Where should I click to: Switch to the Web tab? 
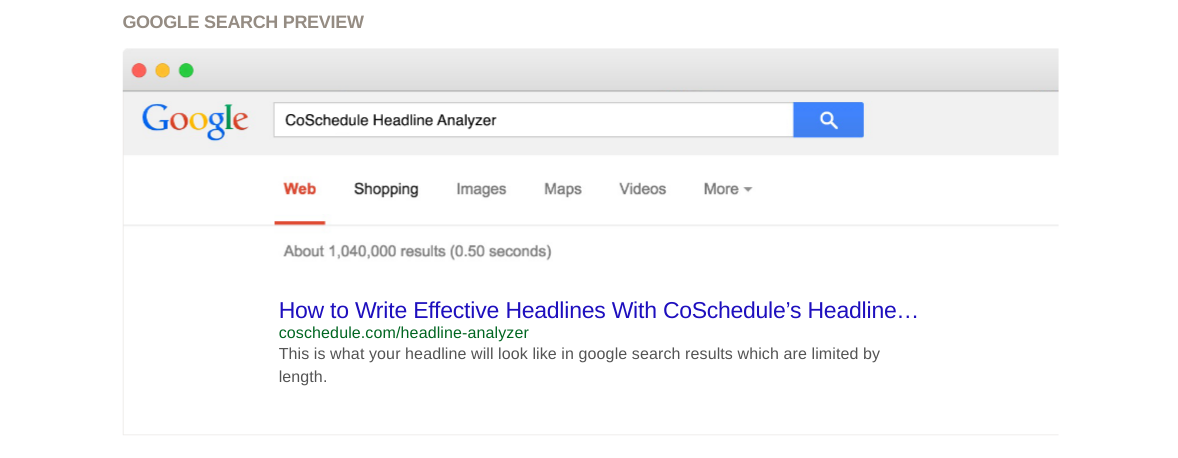click(x=300, y=189)
